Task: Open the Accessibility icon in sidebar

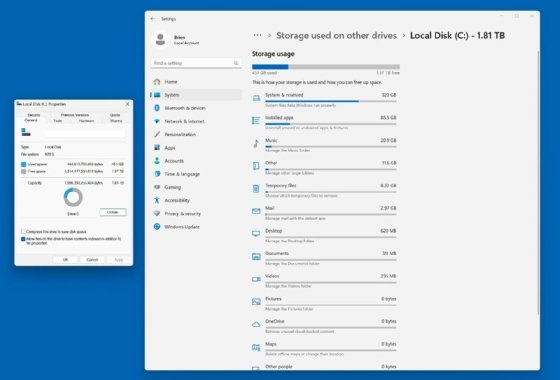Action: pyautogui.click(x=157, y=200)
